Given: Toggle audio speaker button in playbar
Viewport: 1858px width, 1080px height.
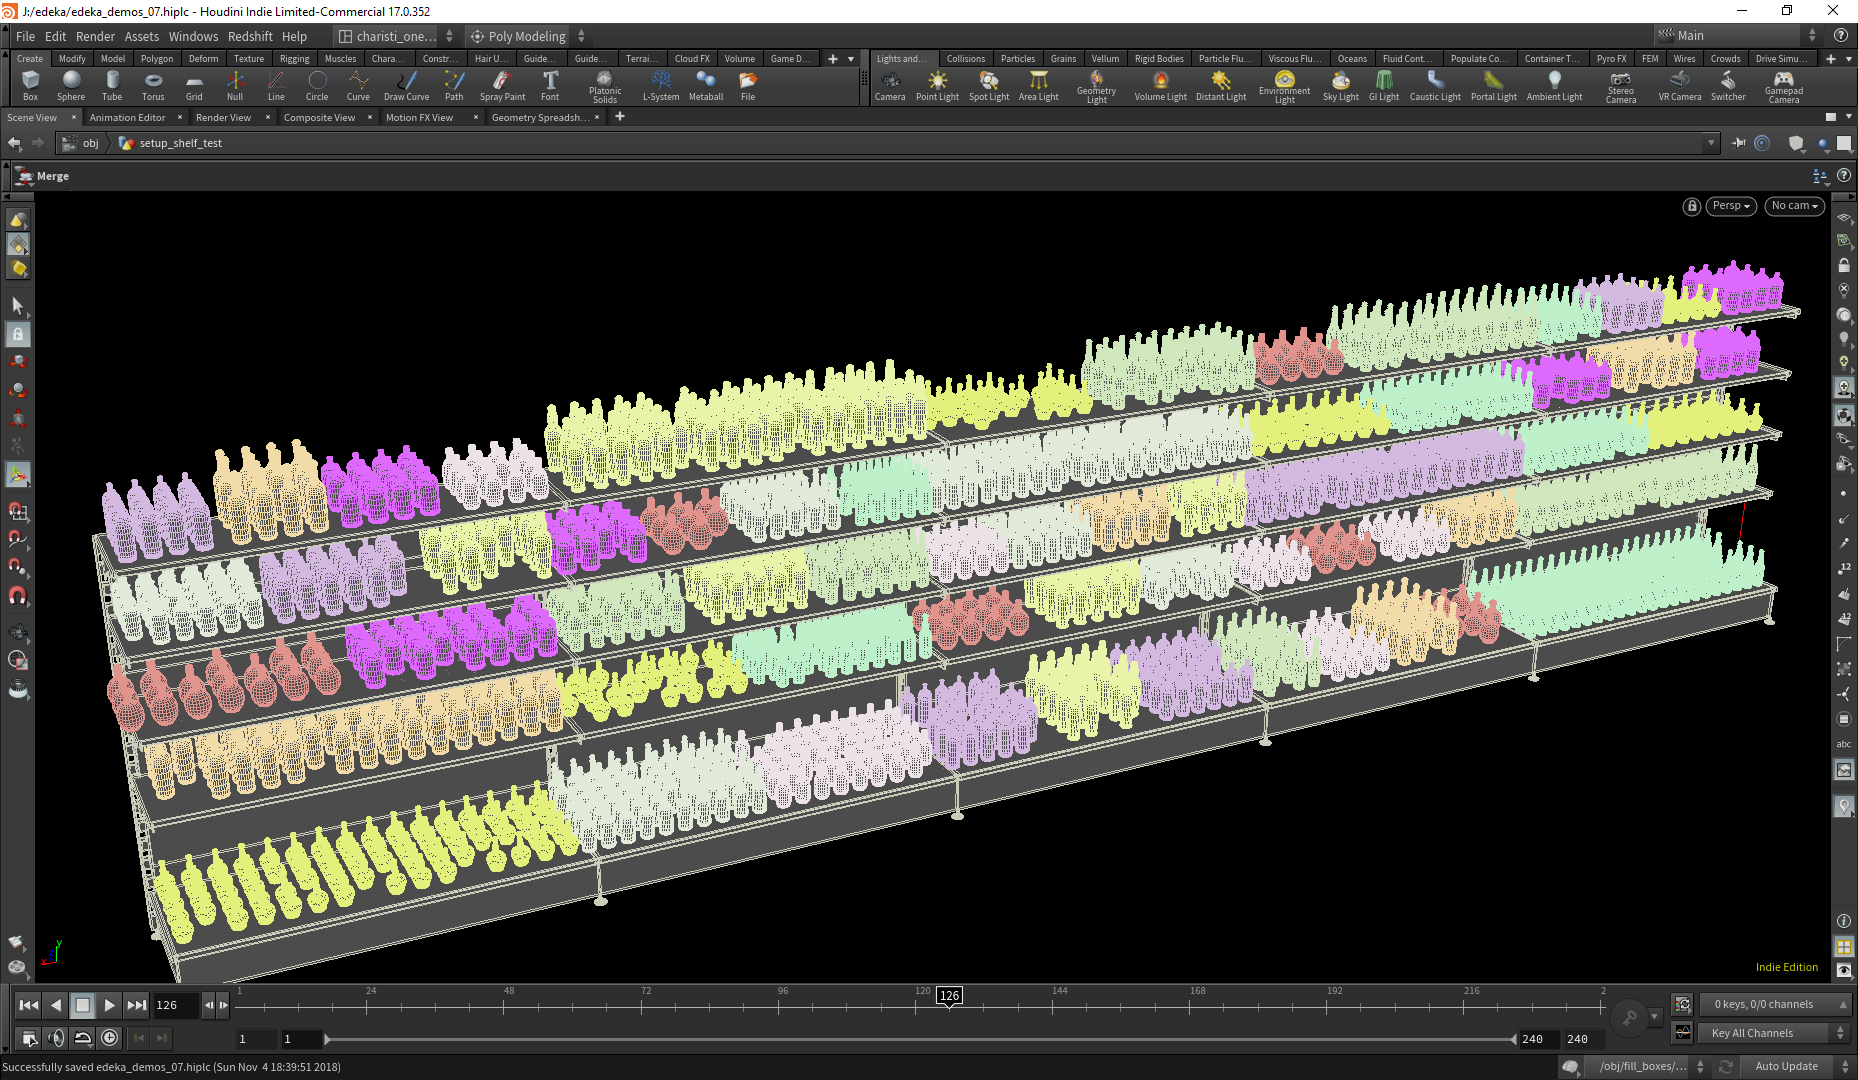Looking at the screenshot, I should (56, 1038).
